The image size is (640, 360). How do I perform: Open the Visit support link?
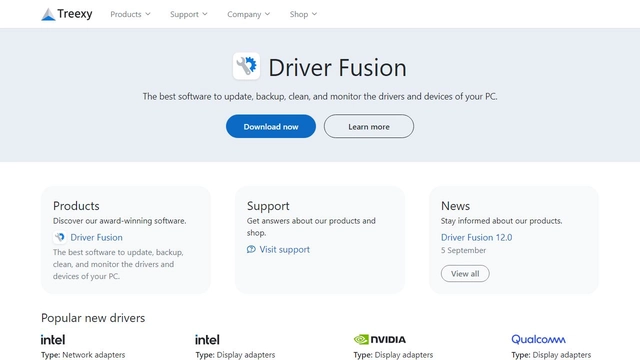(x=284, y=249)
